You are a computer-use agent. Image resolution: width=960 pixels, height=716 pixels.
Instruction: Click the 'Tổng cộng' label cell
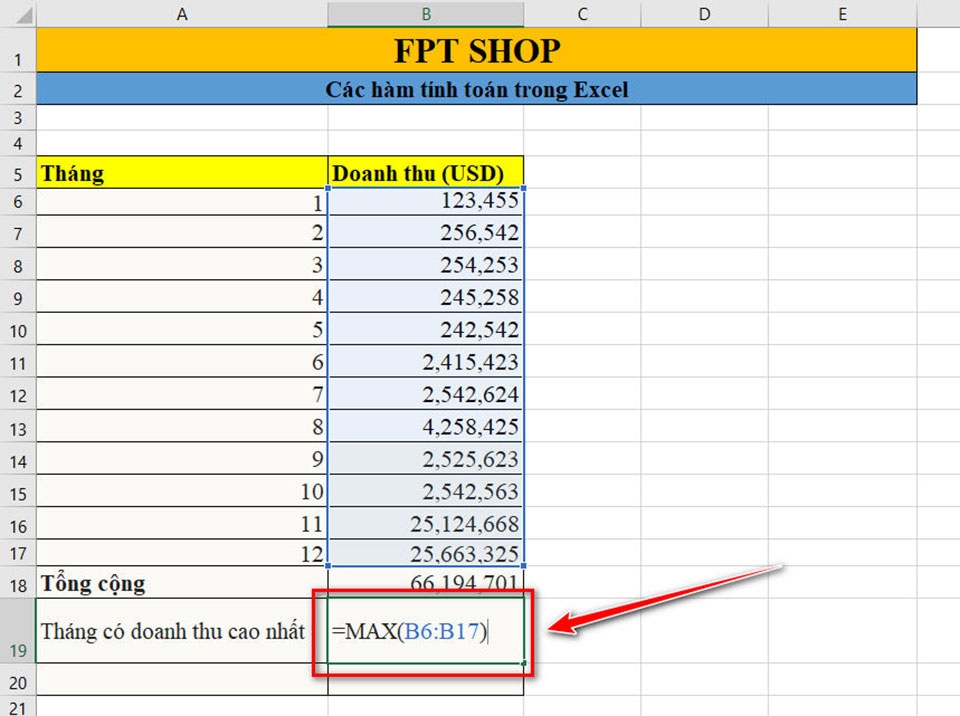pos(182,582)
